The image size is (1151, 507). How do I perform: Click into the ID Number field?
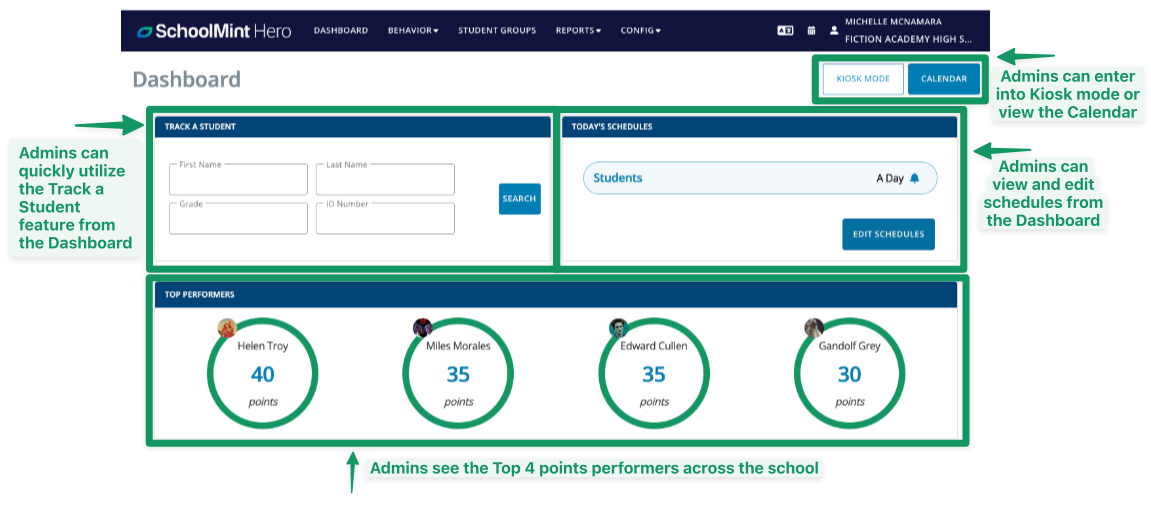(385, 219)
